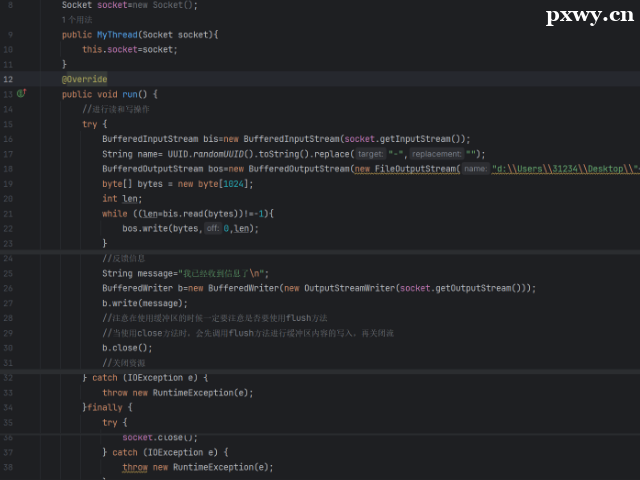Open the '1个用法' usages hint
Image resolution: width=640 pixels, height=480 pixels.
tap(79, 20)
